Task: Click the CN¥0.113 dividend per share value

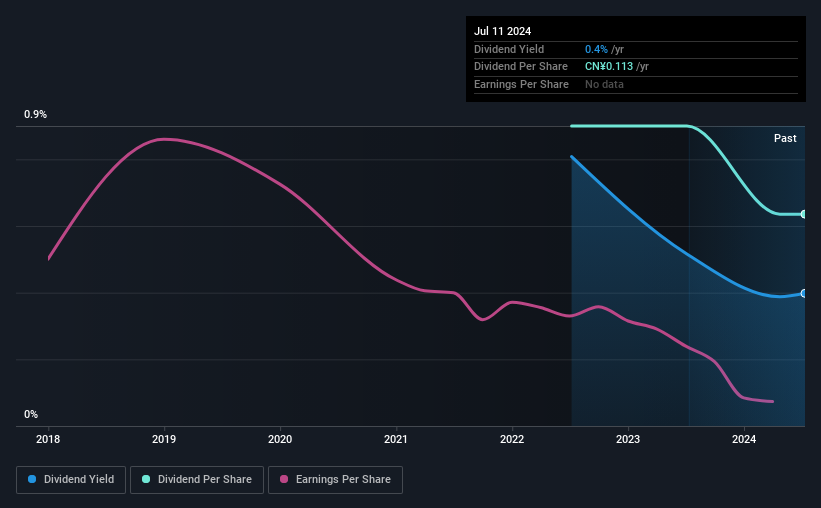Action: (609, 67)
